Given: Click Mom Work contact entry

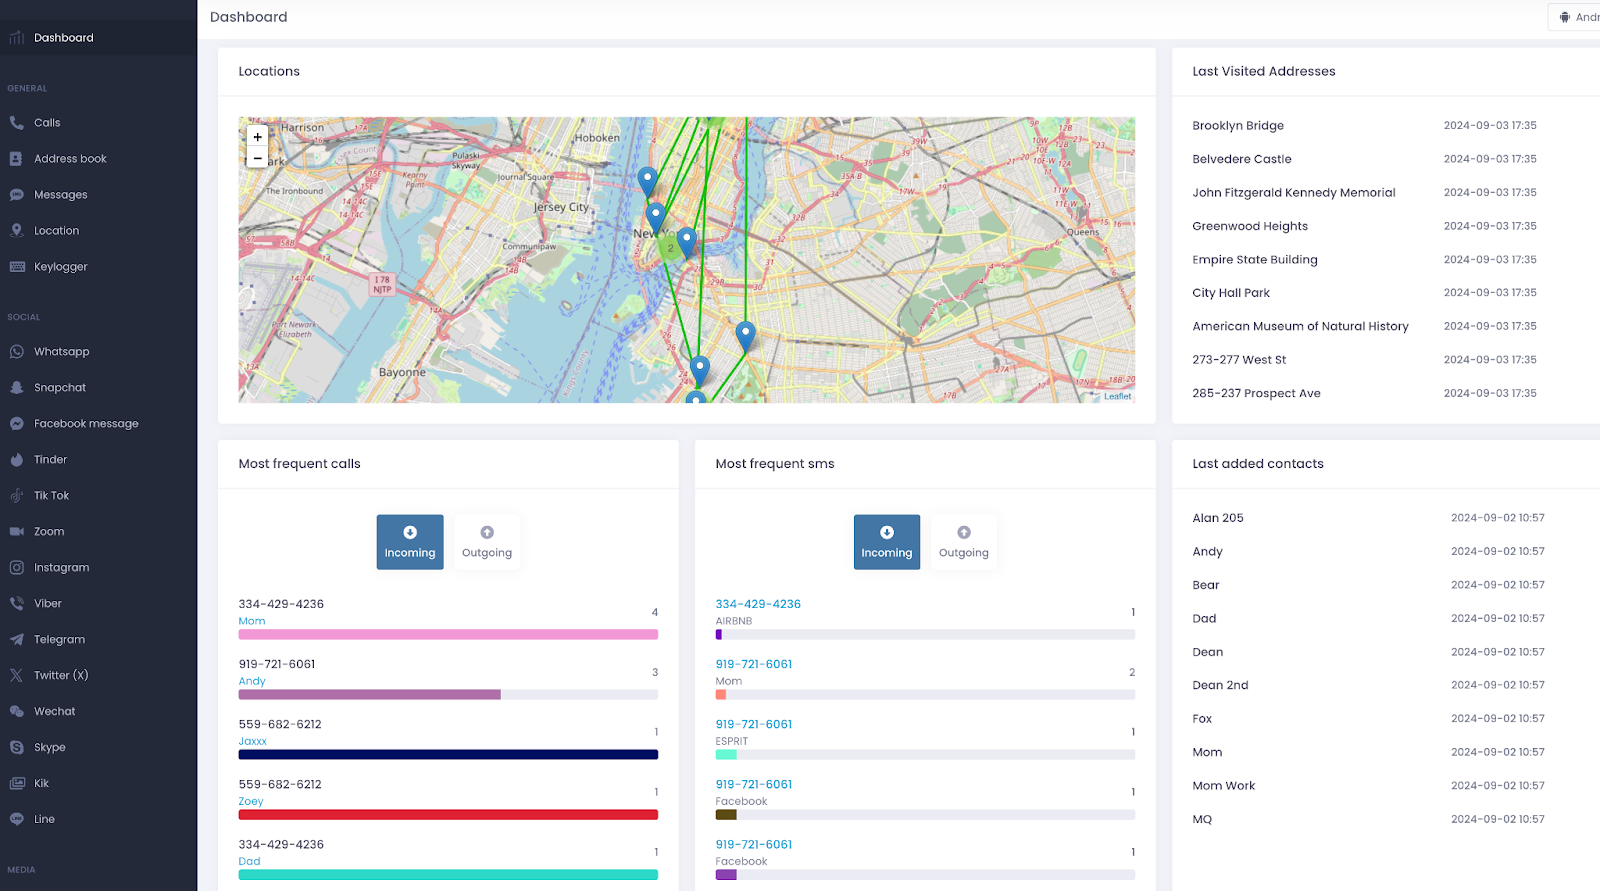Looking at the screenshot, I should tap(1224, 786).
